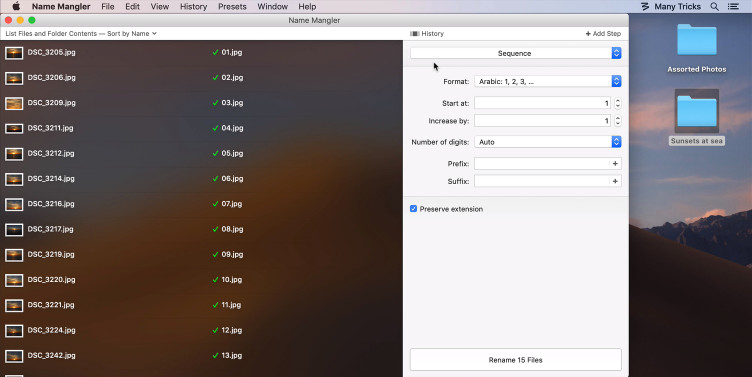Click the Rename 15 Files button
The image size is (752, 377).
516,360
